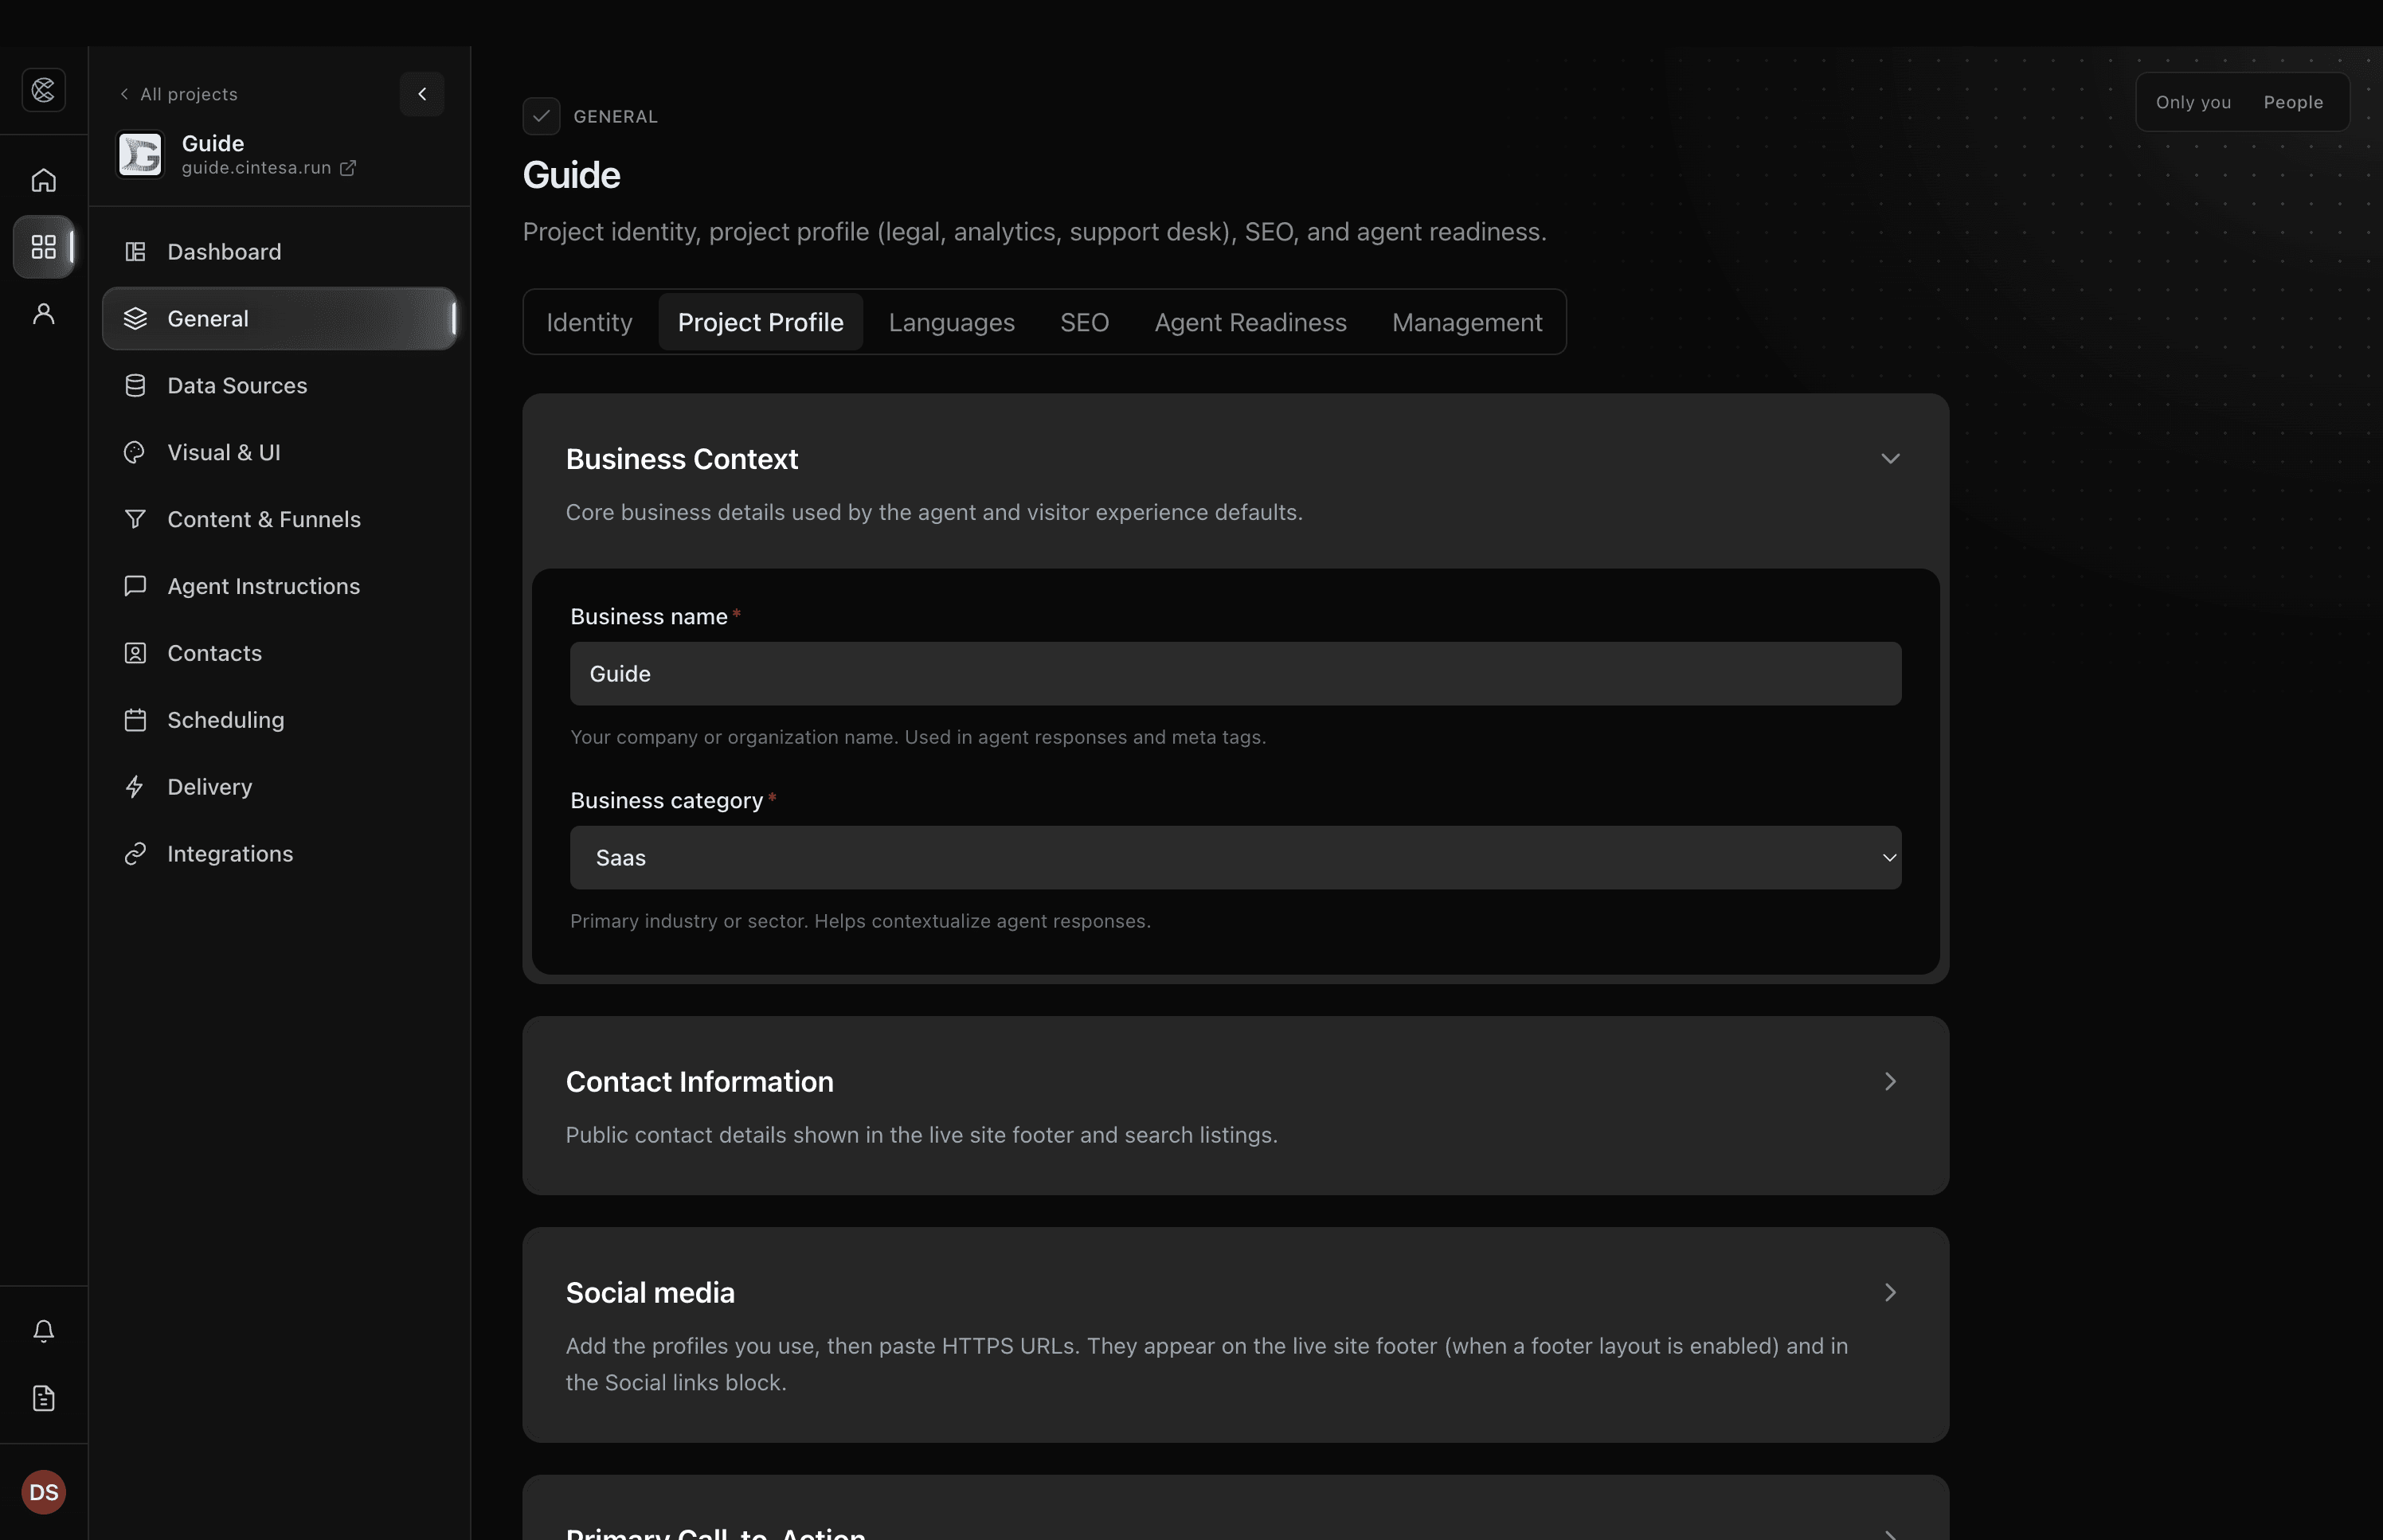Open the document icon above the avatar
Image resolution: width=2383 pixels, height=1540 pixels.
click(43, 1398)
